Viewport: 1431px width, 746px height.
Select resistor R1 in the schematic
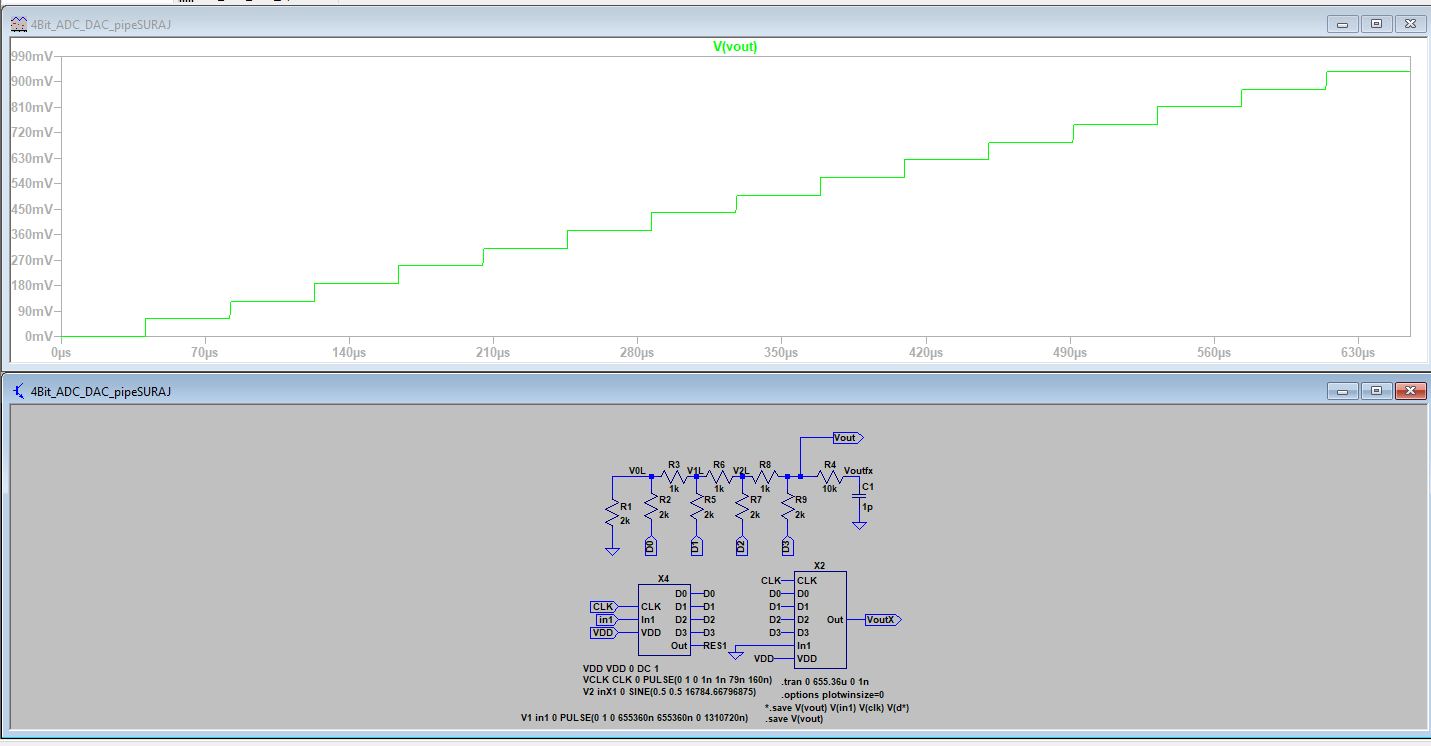pyautogui.click(x=612, y=513)
